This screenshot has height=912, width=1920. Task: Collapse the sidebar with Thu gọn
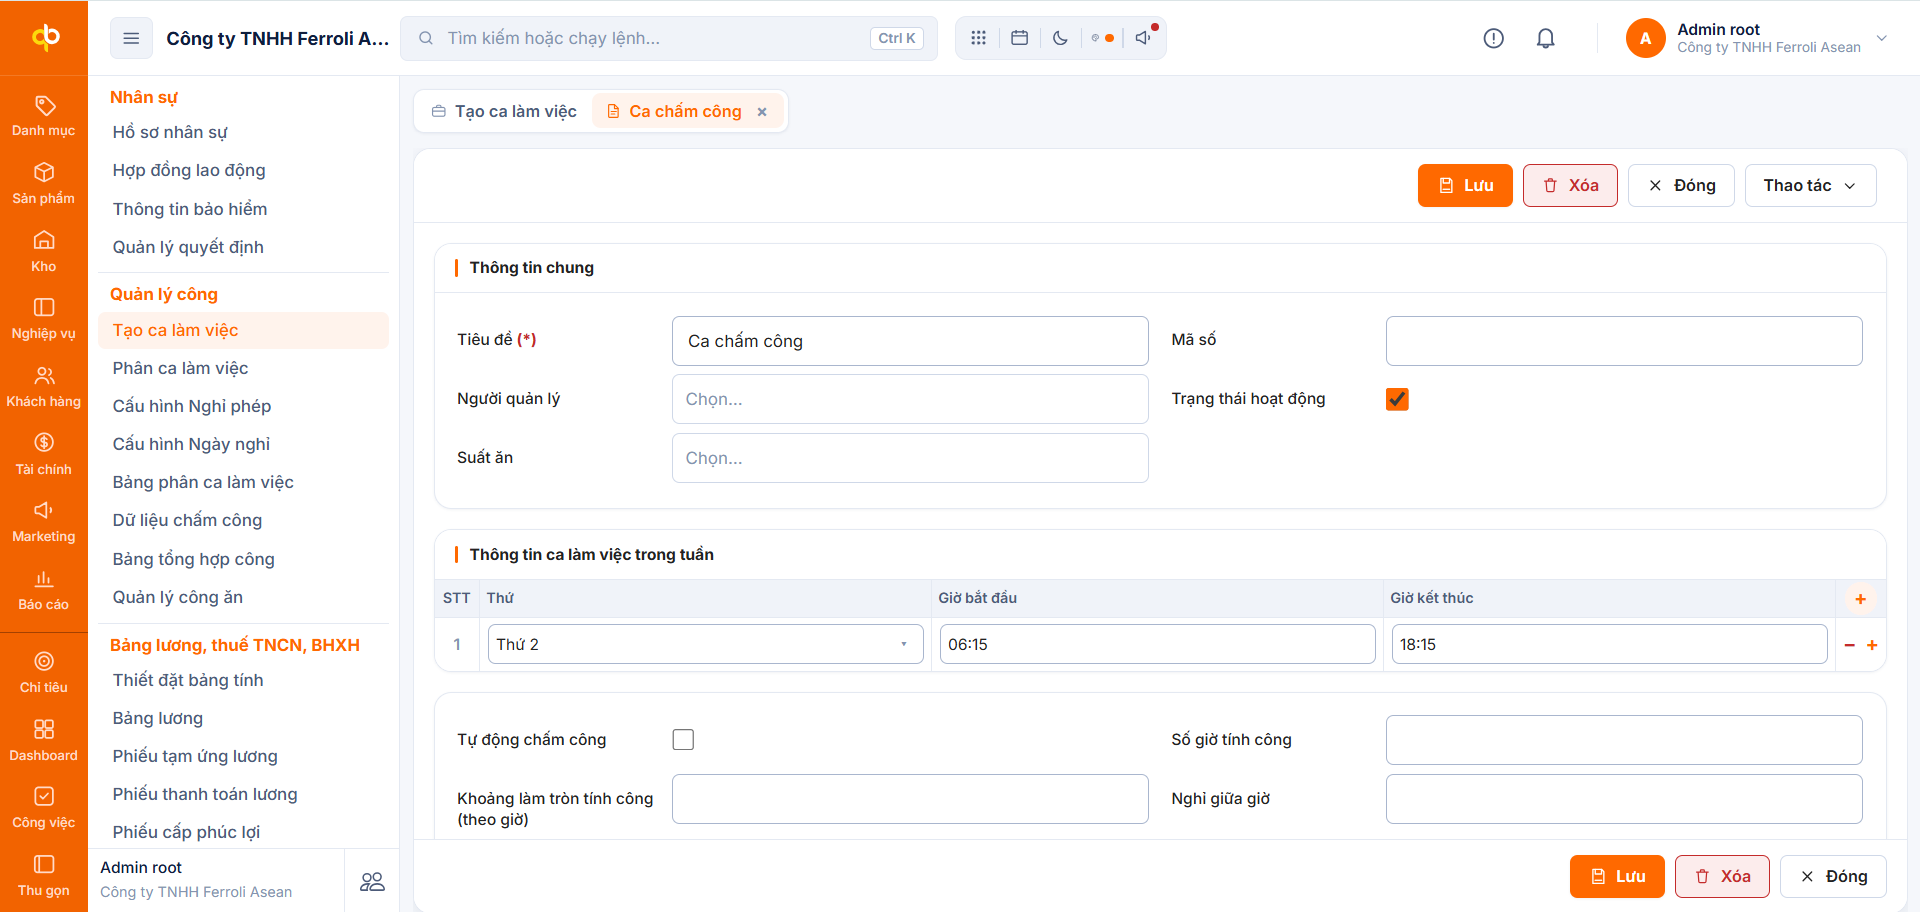tap(44, 876)
